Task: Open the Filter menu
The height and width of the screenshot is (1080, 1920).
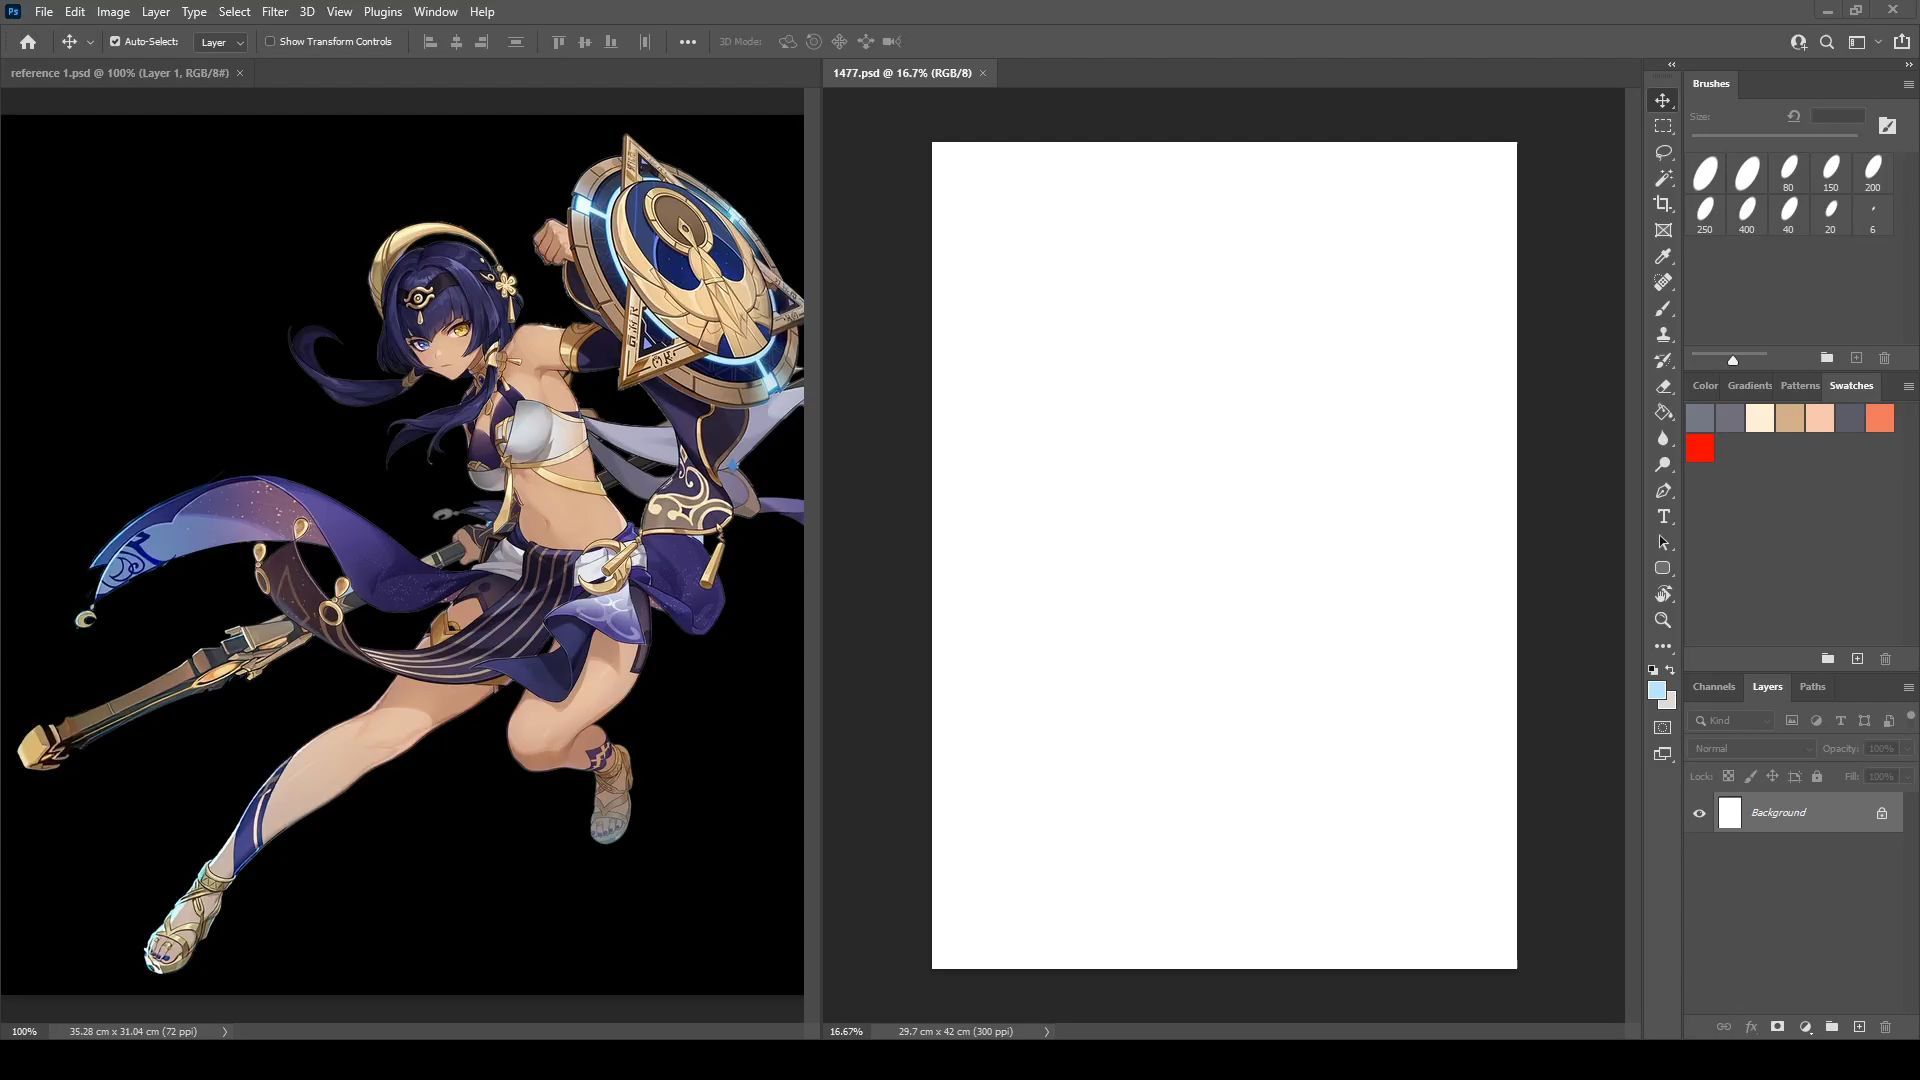Action: 274,12
